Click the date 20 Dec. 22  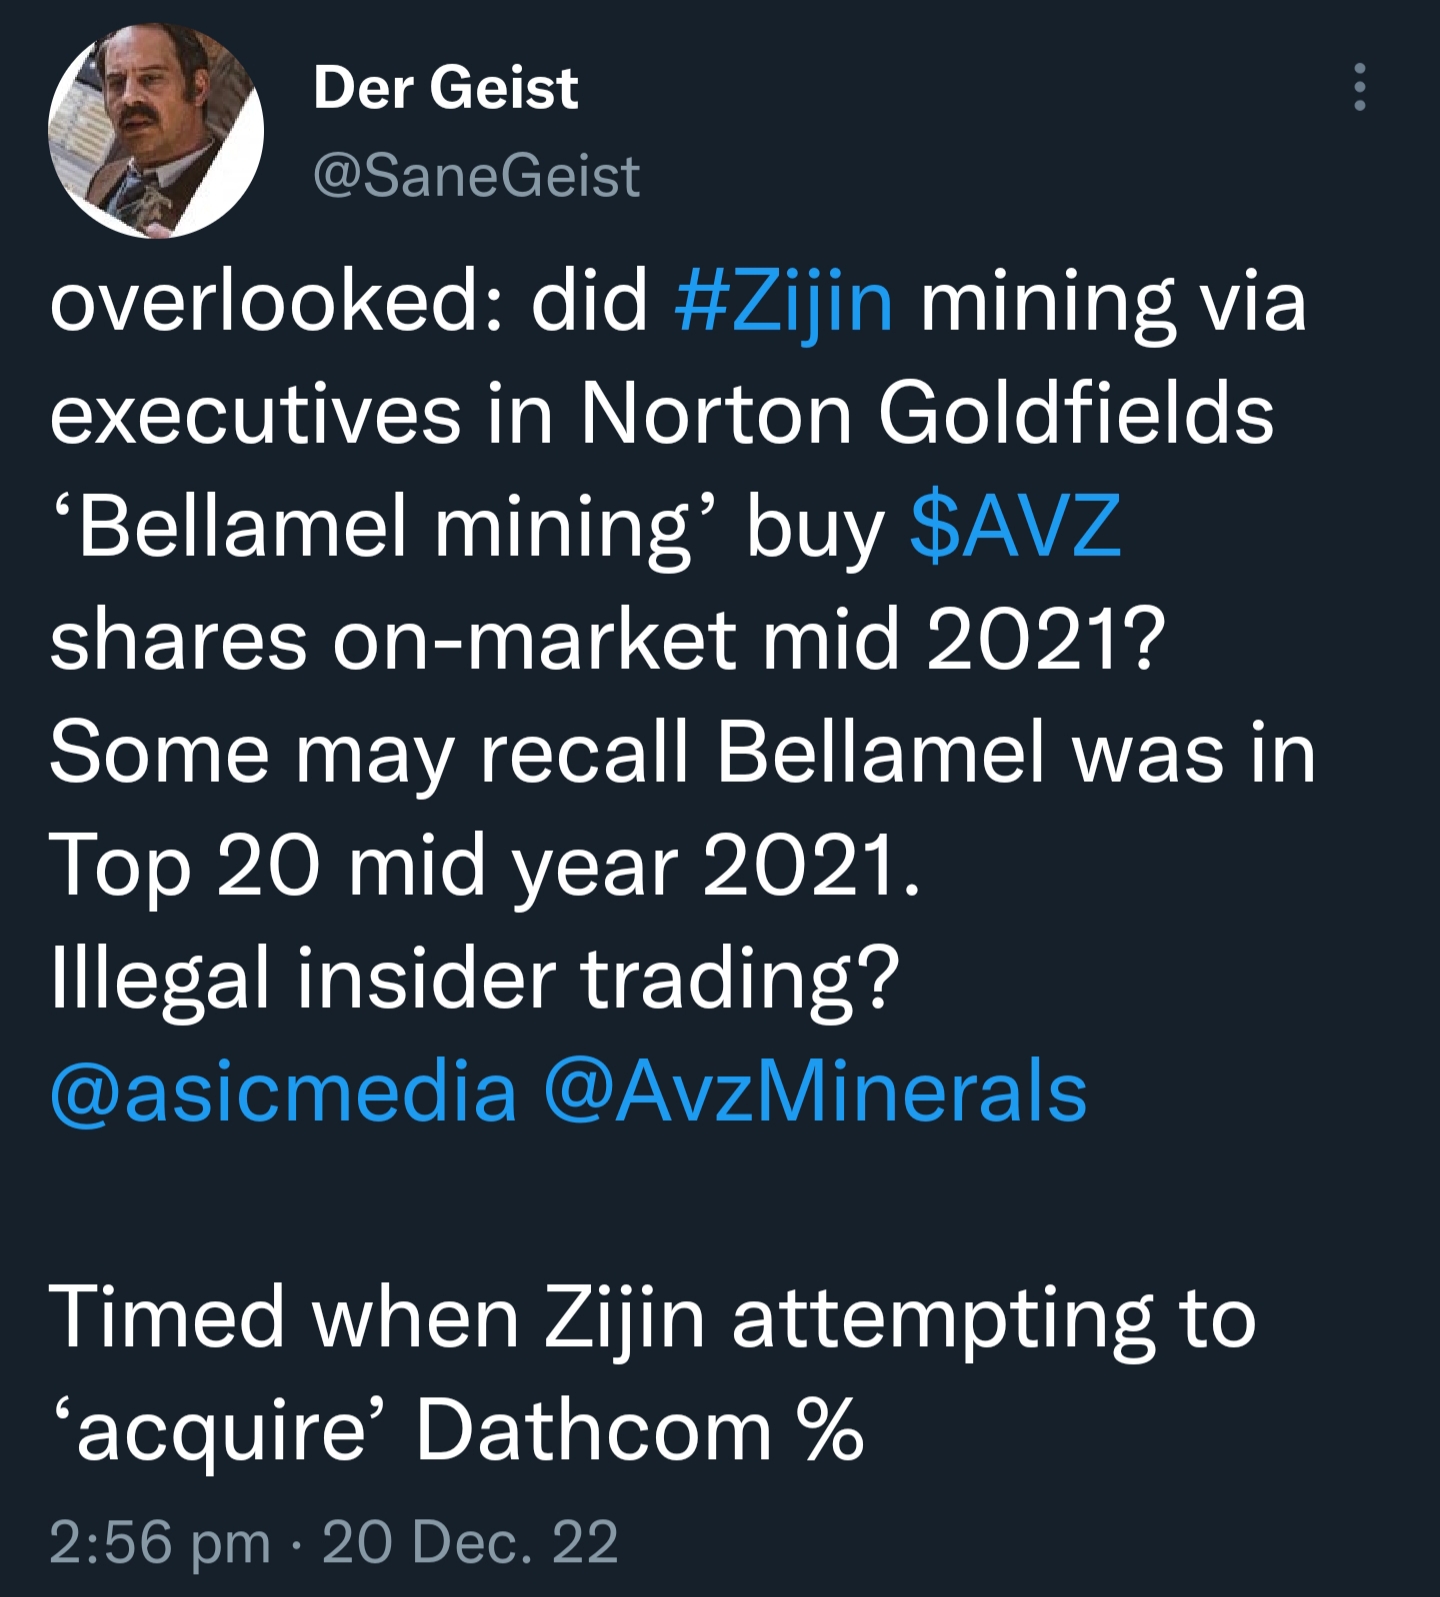coord(470,1541)
